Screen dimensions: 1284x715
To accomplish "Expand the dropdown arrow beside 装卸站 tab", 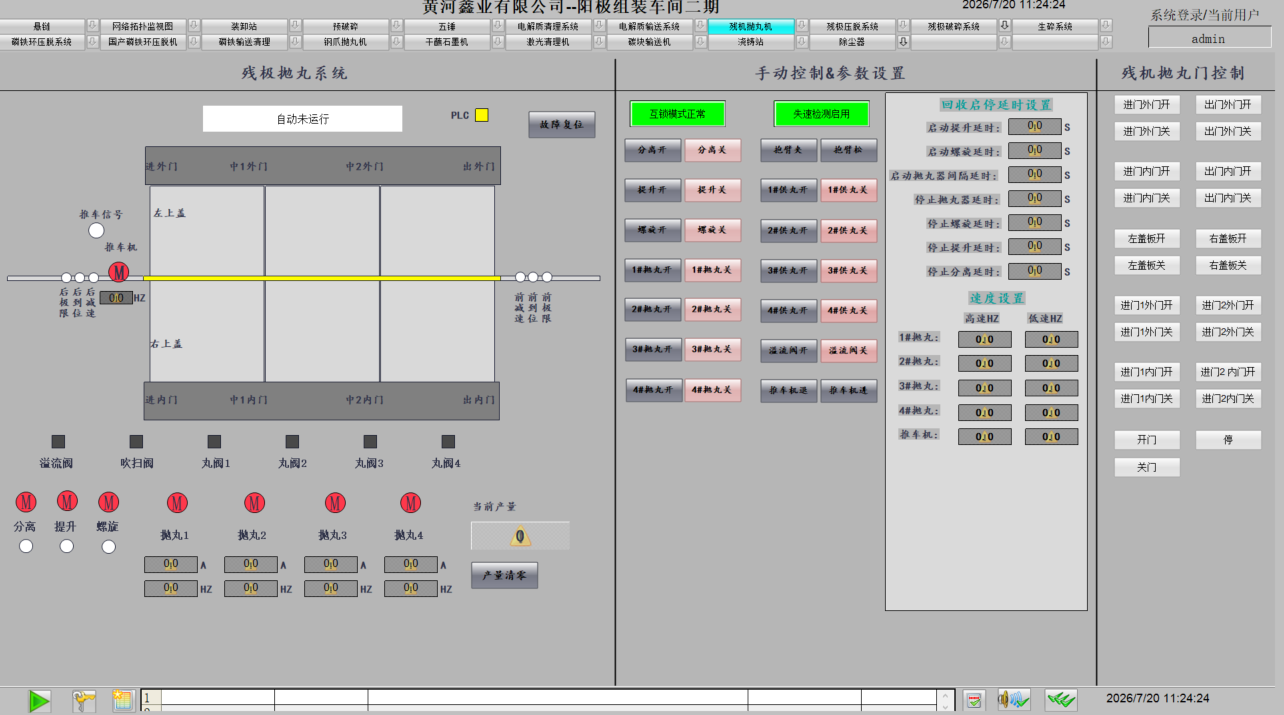I will [294, 26].
